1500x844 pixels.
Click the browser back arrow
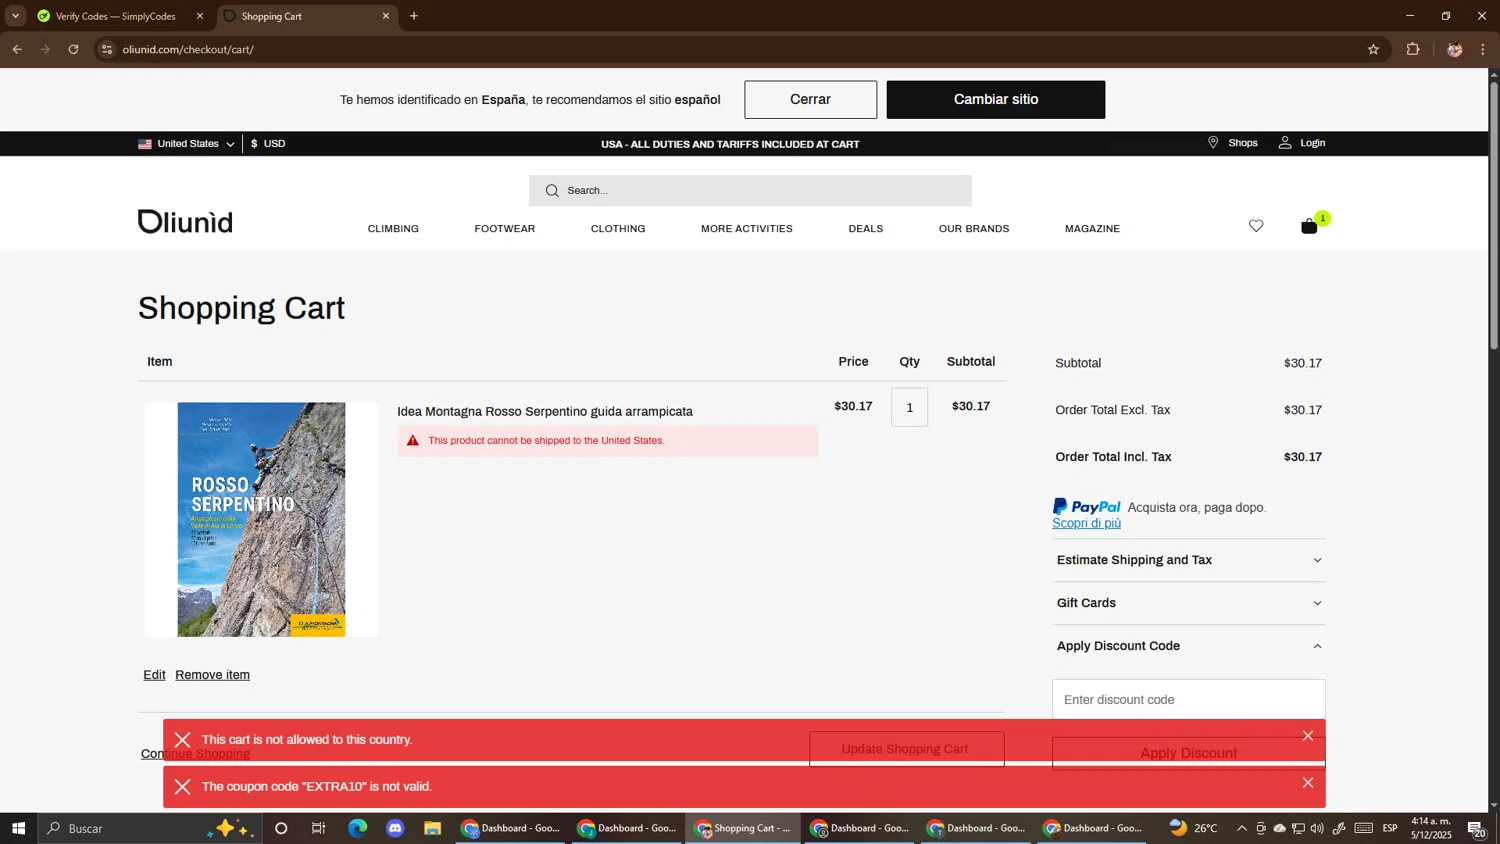(x=17, y=49)
